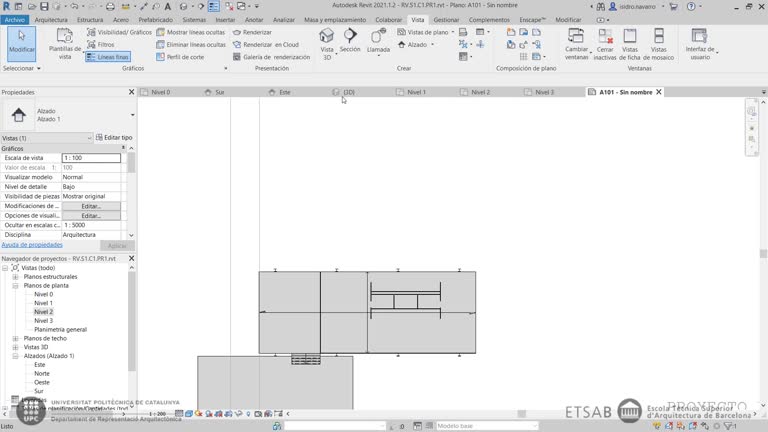Viewport: 768px width, 432px height.
Task: Collapse Vistas (todo) tree node
Action: click(x=5, y=268)
